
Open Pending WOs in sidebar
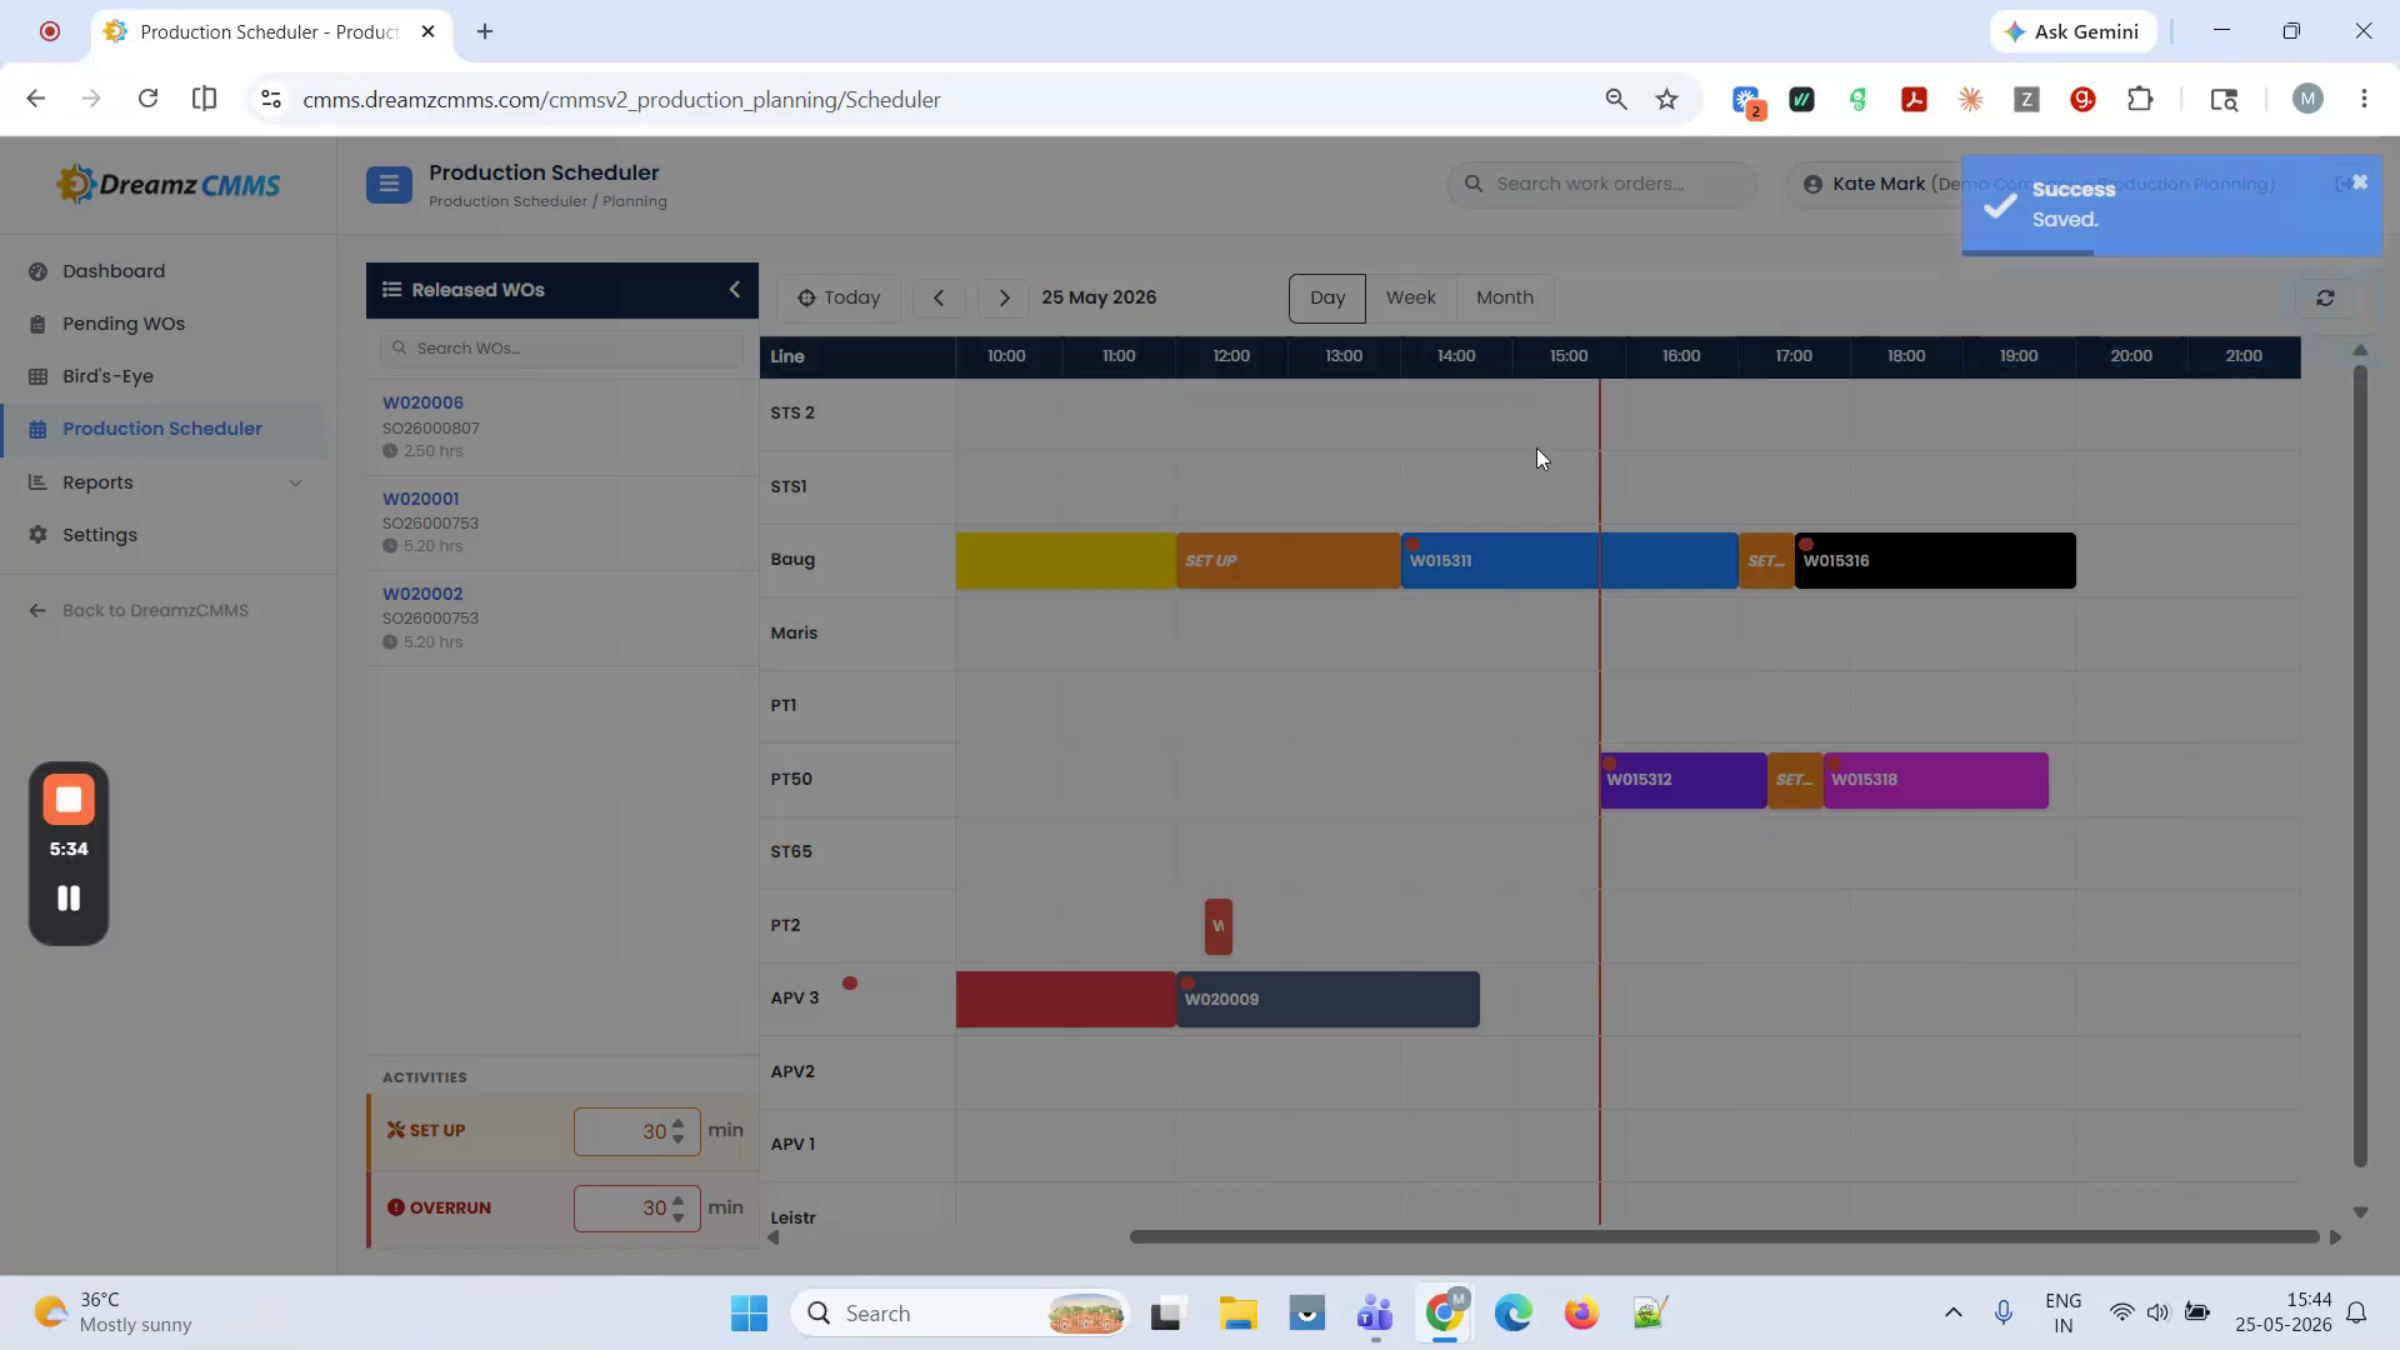[123, 324]
